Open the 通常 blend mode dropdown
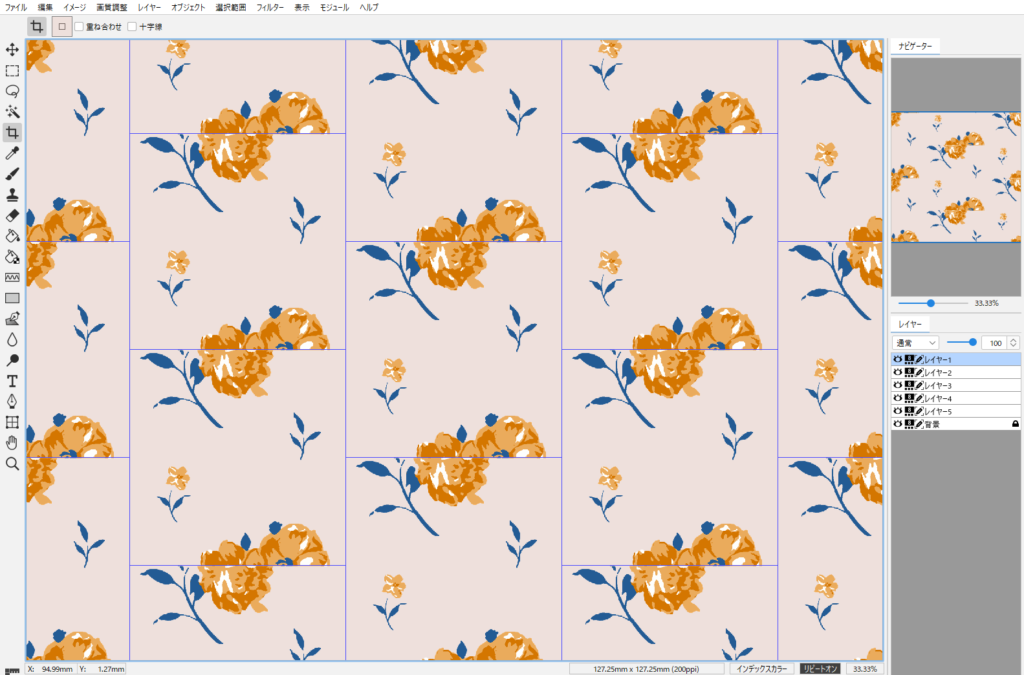 pos(916,343)
